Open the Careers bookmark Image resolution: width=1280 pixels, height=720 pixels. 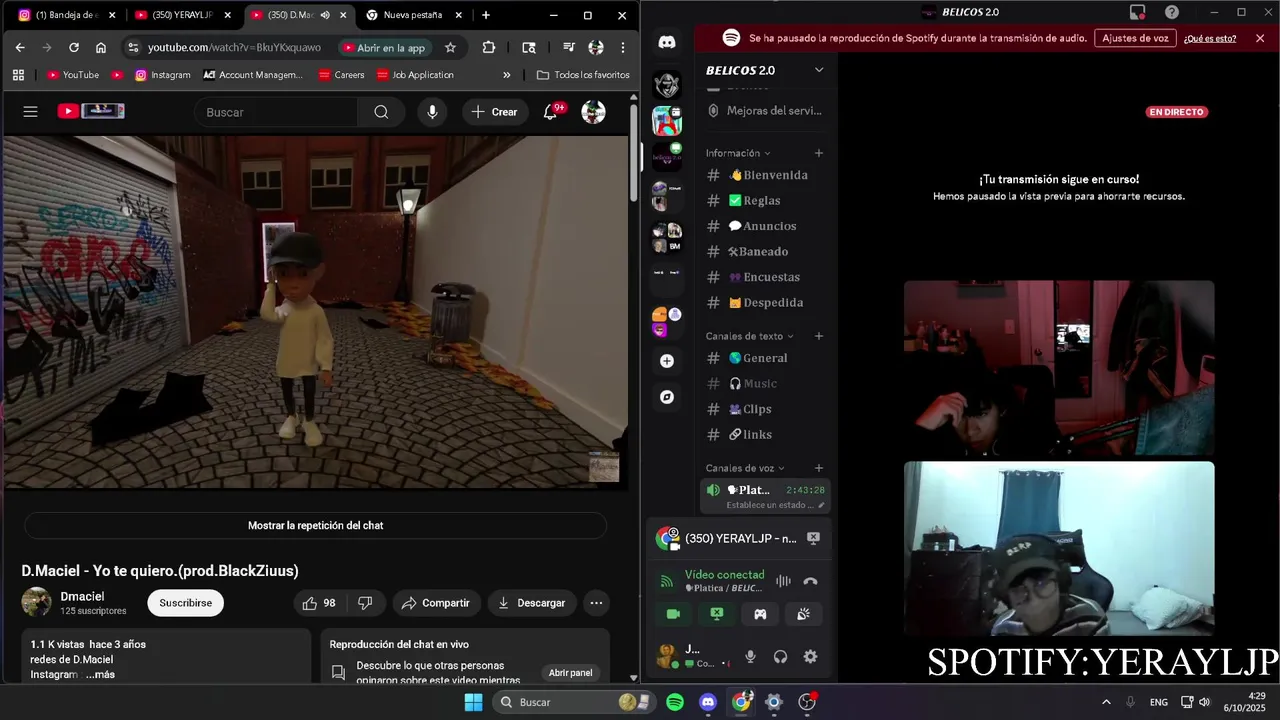(341, 75)
